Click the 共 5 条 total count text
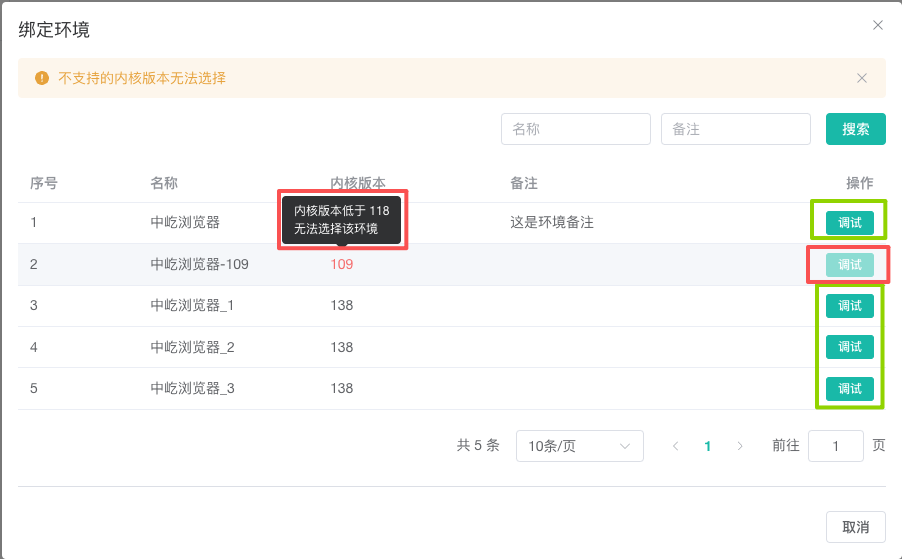Screen dimensions: 902x559 [x=477, y=446]
